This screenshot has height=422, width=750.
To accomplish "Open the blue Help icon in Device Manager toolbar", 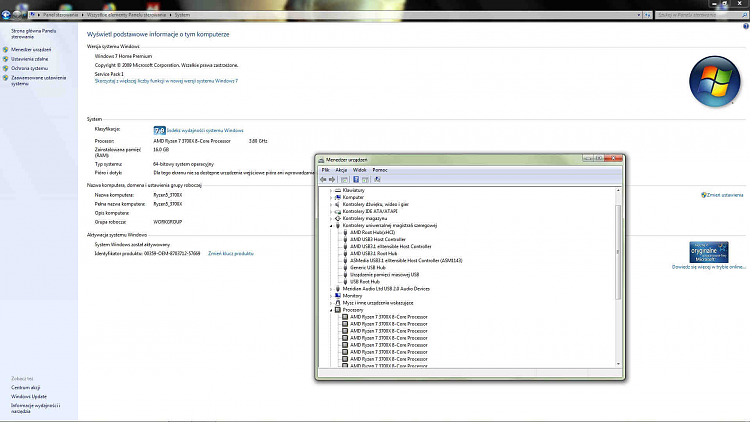I will pyautogui.click(x=356, y=179).
